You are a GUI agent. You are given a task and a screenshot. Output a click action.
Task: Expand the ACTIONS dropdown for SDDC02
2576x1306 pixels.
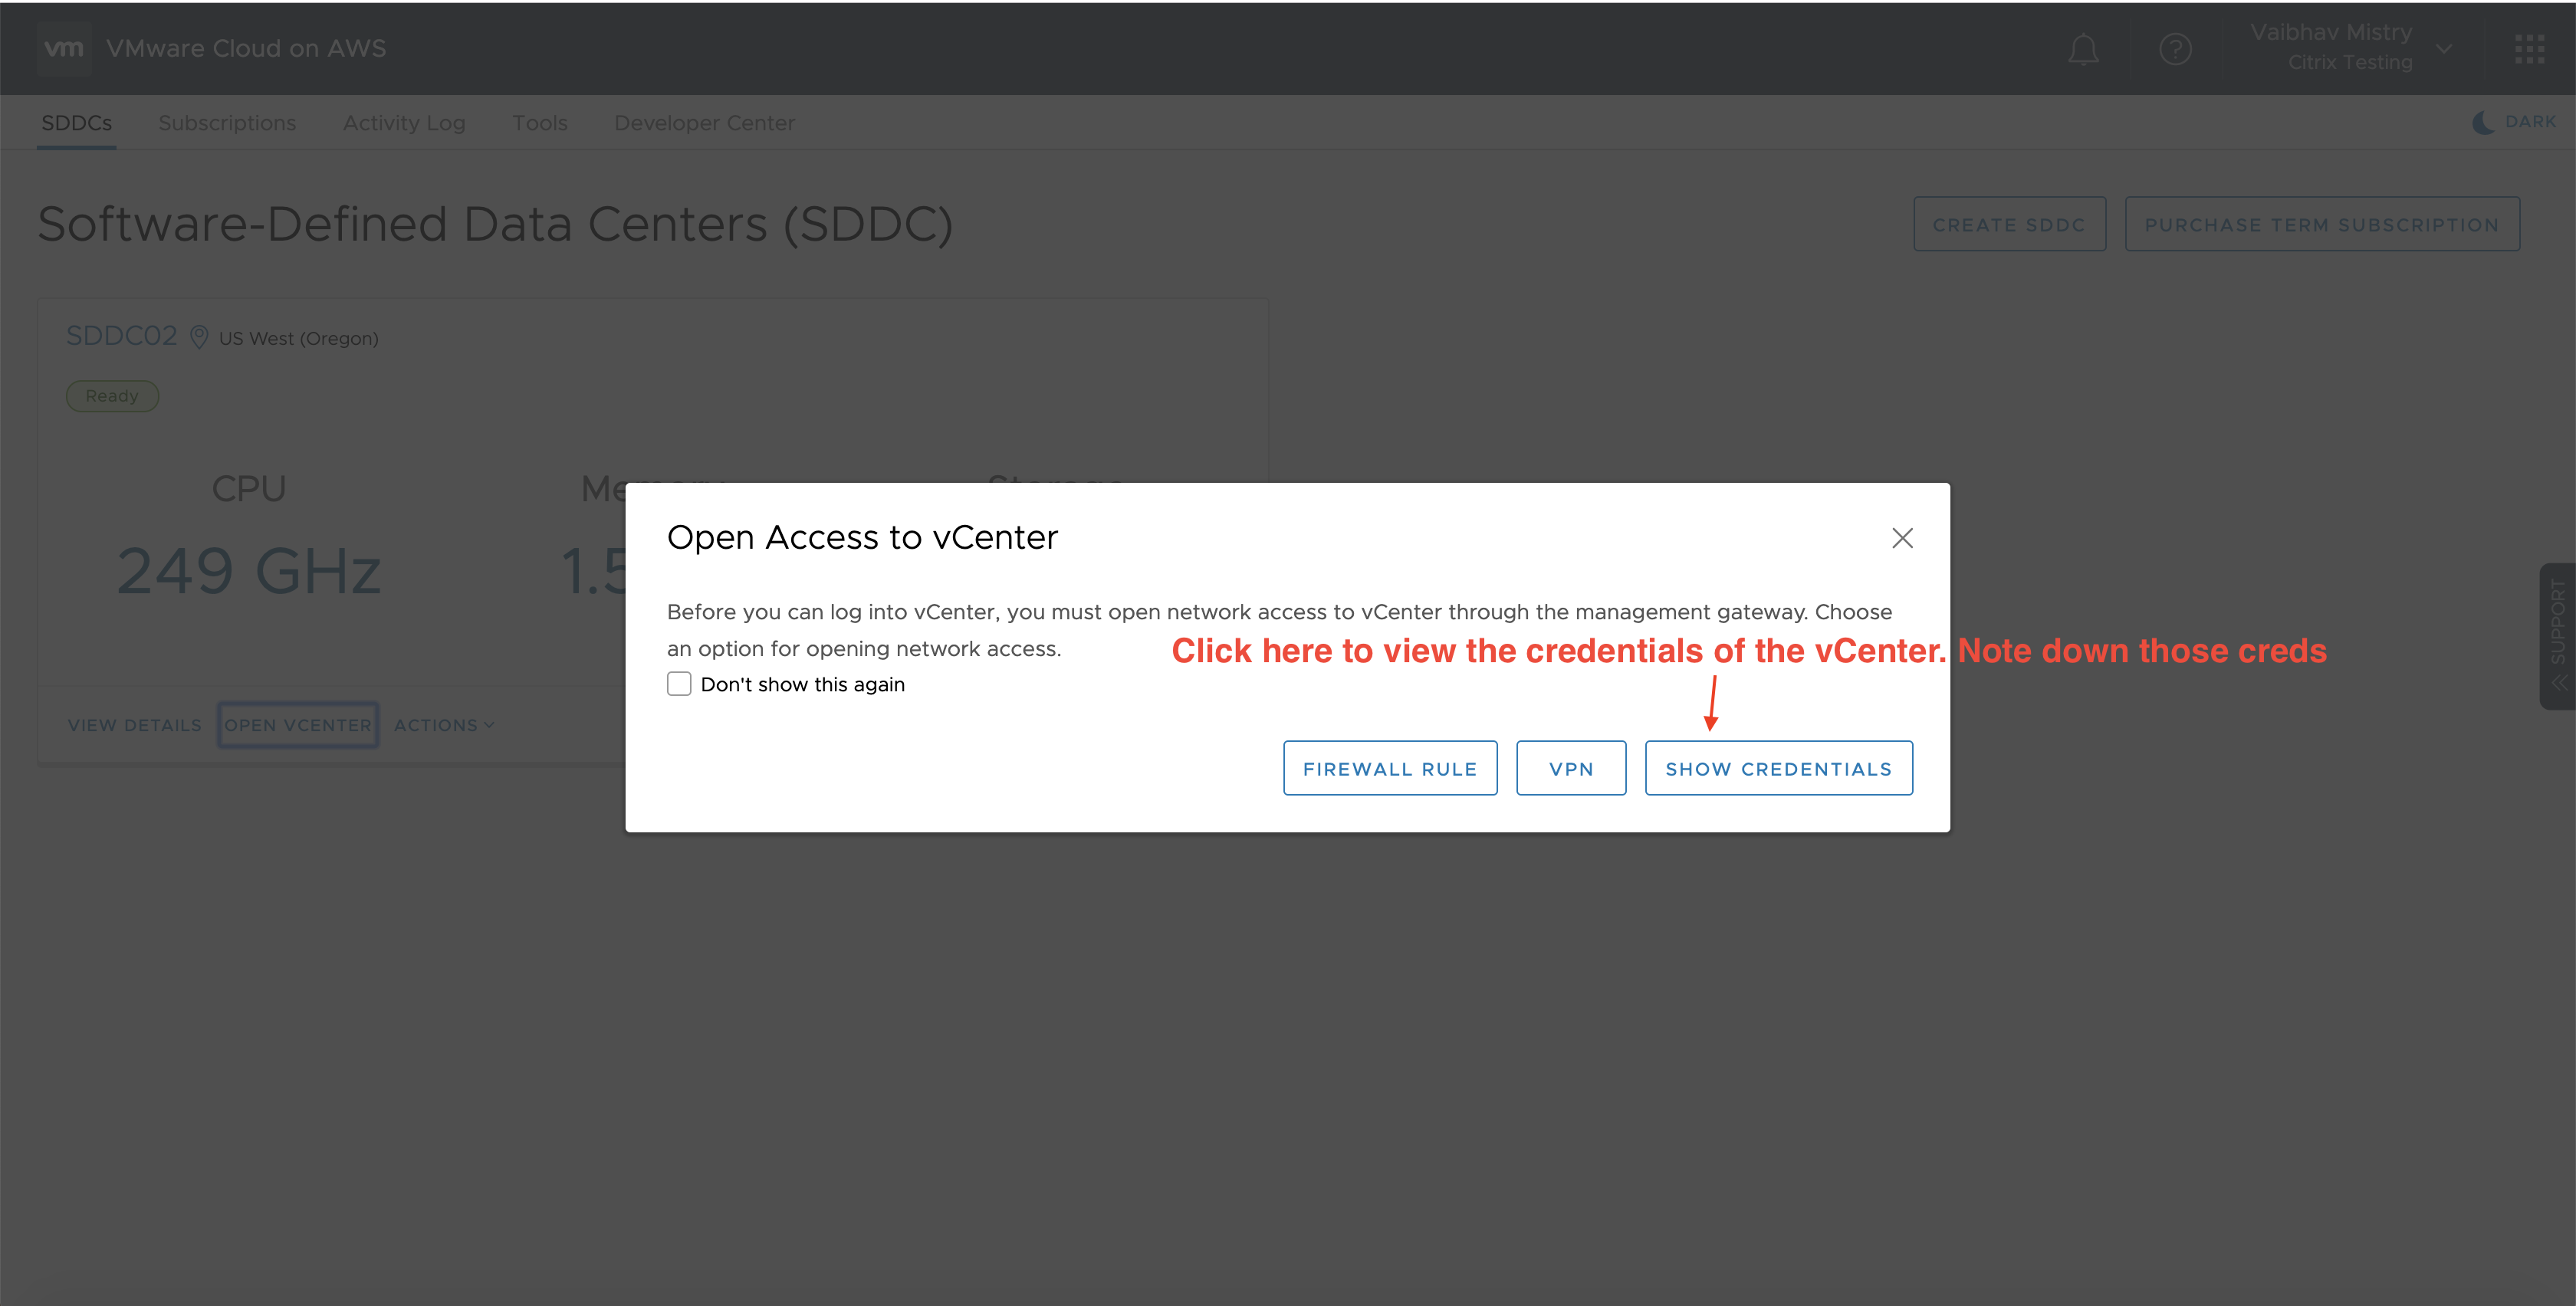442,724
